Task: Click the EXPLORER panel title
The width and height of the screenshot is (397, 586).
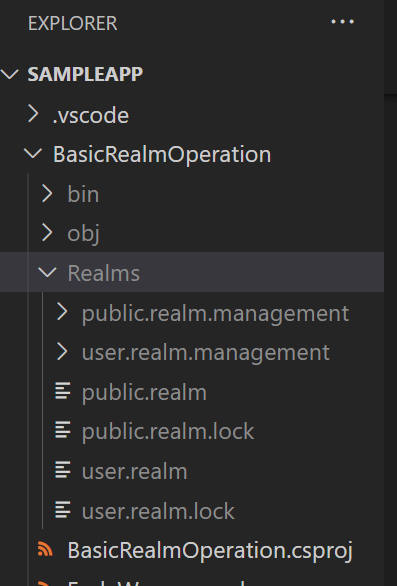Action: click(x=73, y=23)
